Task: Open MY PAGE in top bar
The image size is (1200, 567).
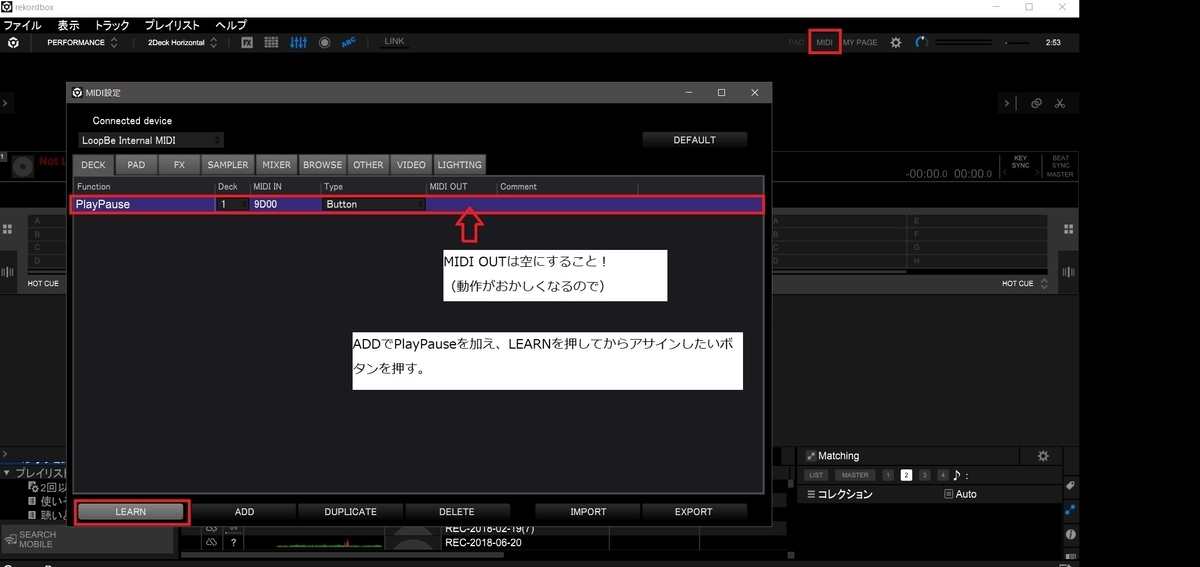Action: 860,43
